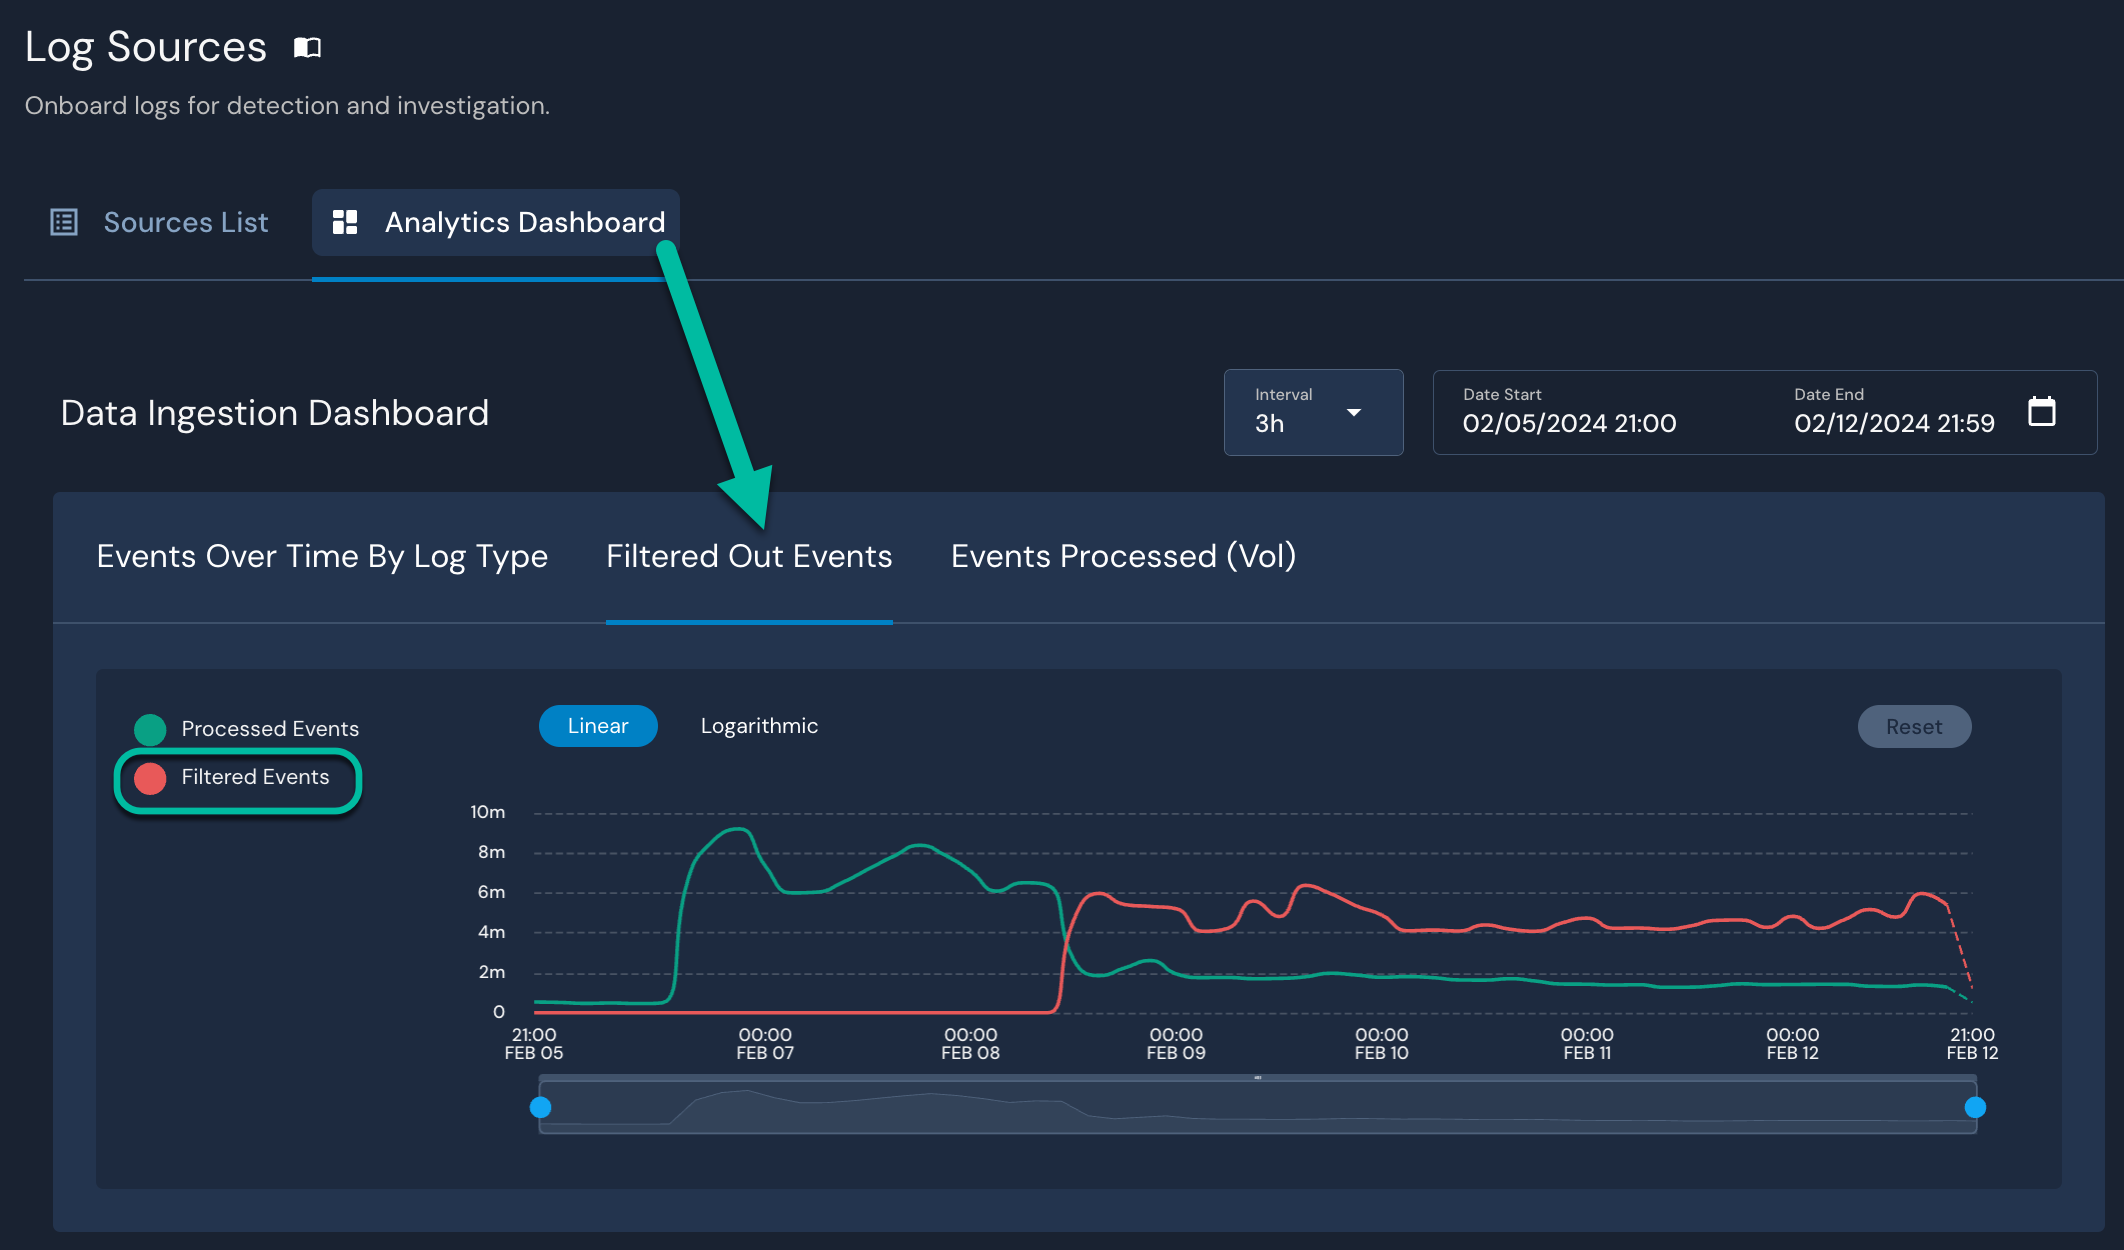Image resolution: width=2124 pixels, height=1250 pixels.
Task: Switch chart scale to Logarithmic
Action: tap(759, 726)
